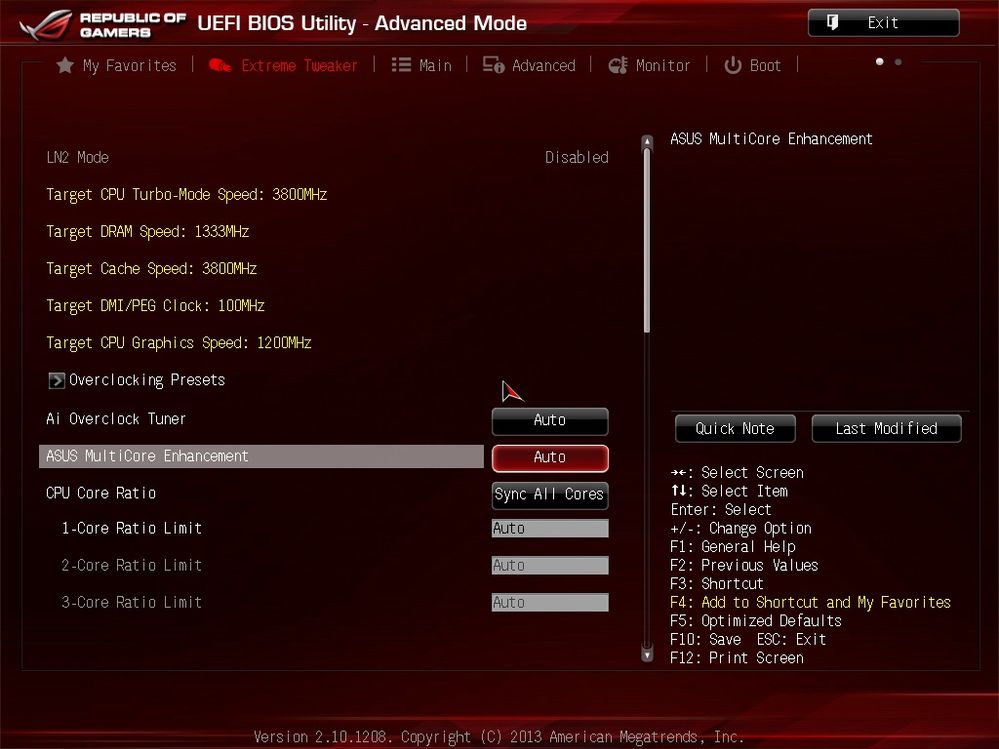Screen dimensions: 999x749
Task: Click the Overclocking Presets label
Action: 147,380
